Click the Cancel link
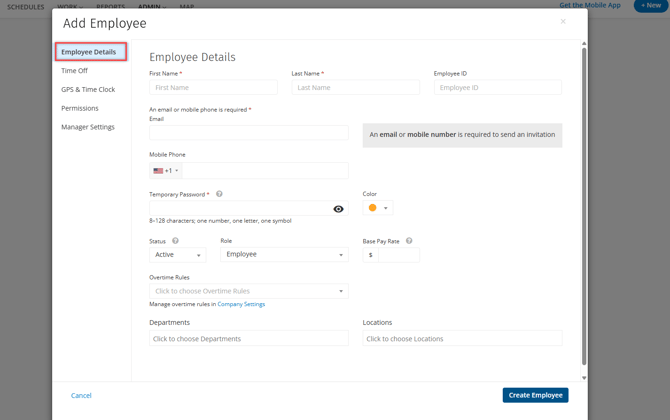The width and height of the screenshot is (670, 420). [81, 395]
